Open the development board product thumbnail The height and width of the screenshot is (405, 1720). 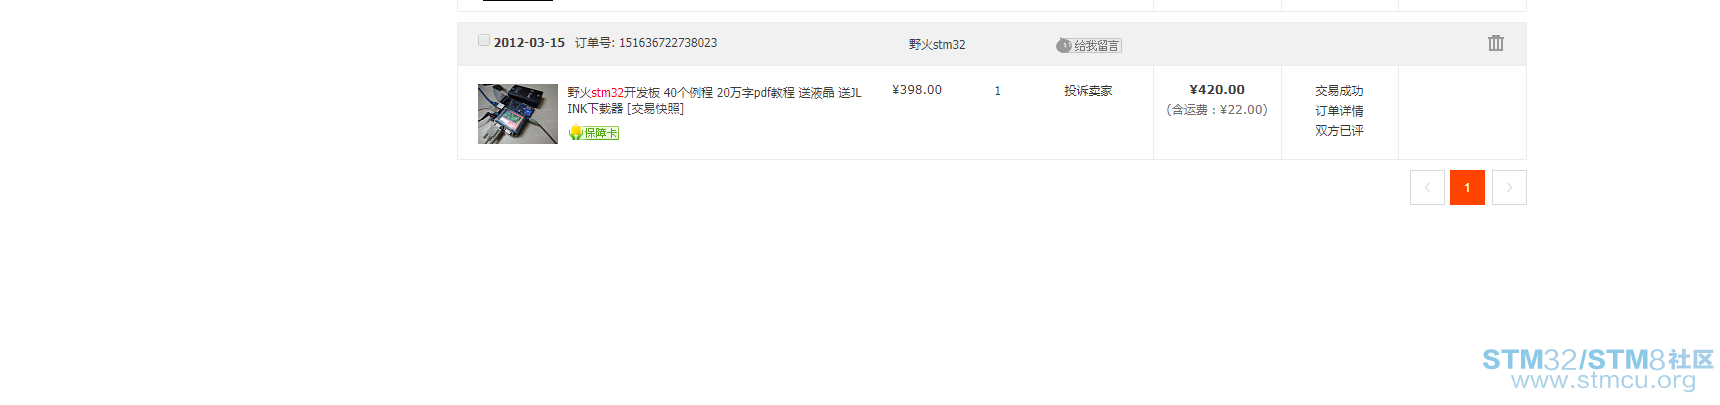pyautogui.click(x=518, y=114)
